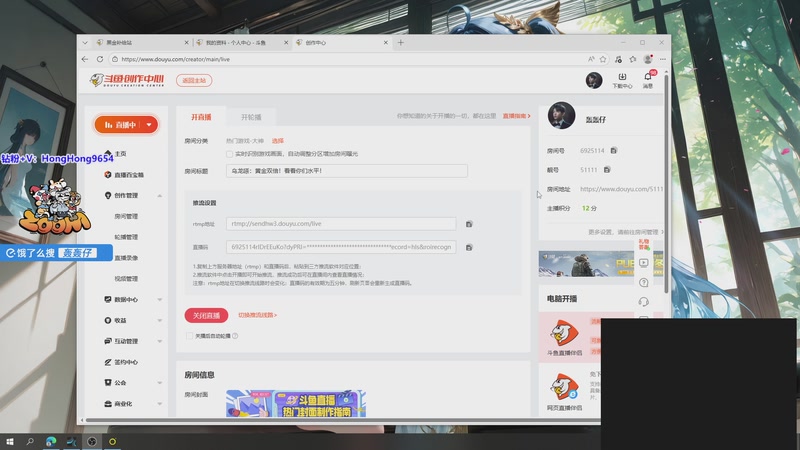Image resolution: width=800 pixels, height=450 pixels.
Task: Expand the 数据中心 section arrow
Action: pos(160,299)
